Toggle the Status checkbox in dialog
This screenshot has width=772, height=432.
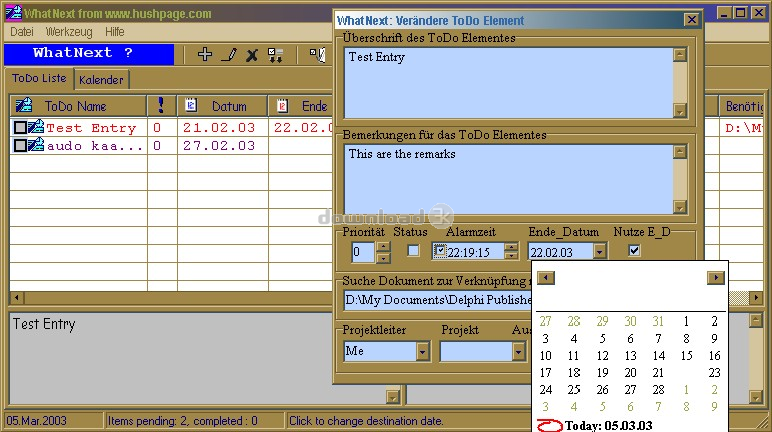click(x=413, y=250)
